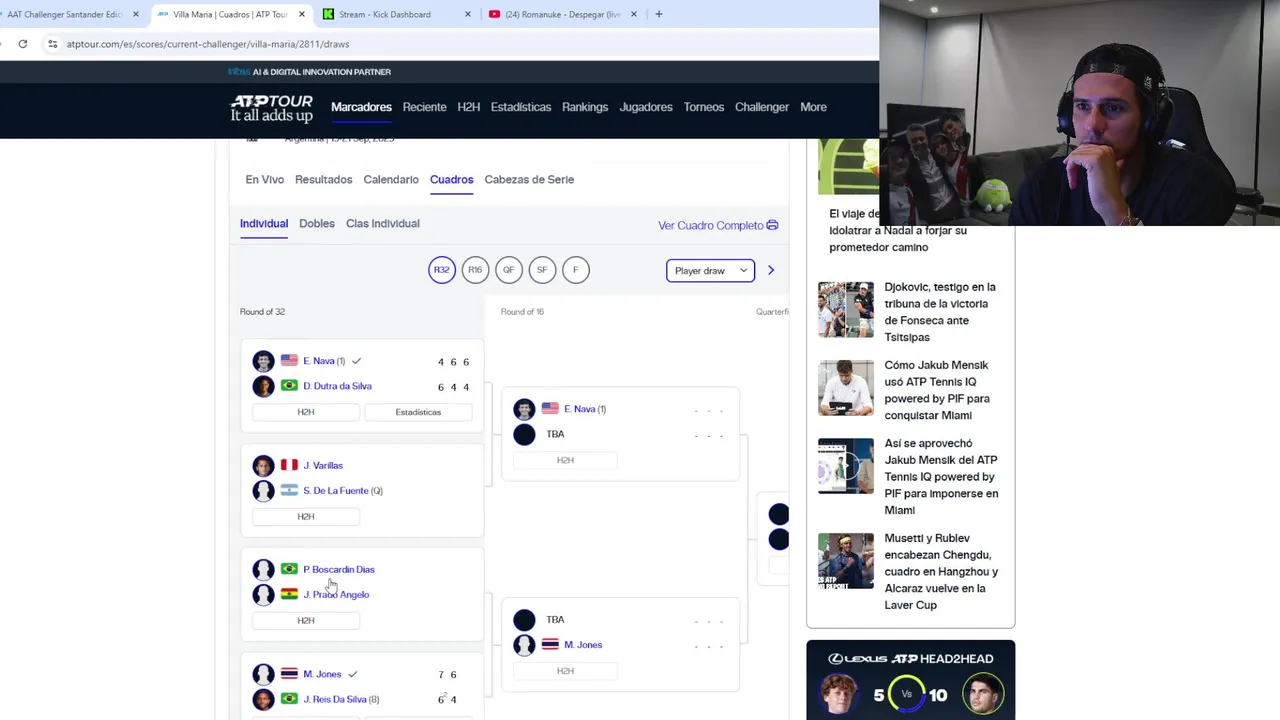
Task: Select the R32 round button
Action: click(441, 270)
